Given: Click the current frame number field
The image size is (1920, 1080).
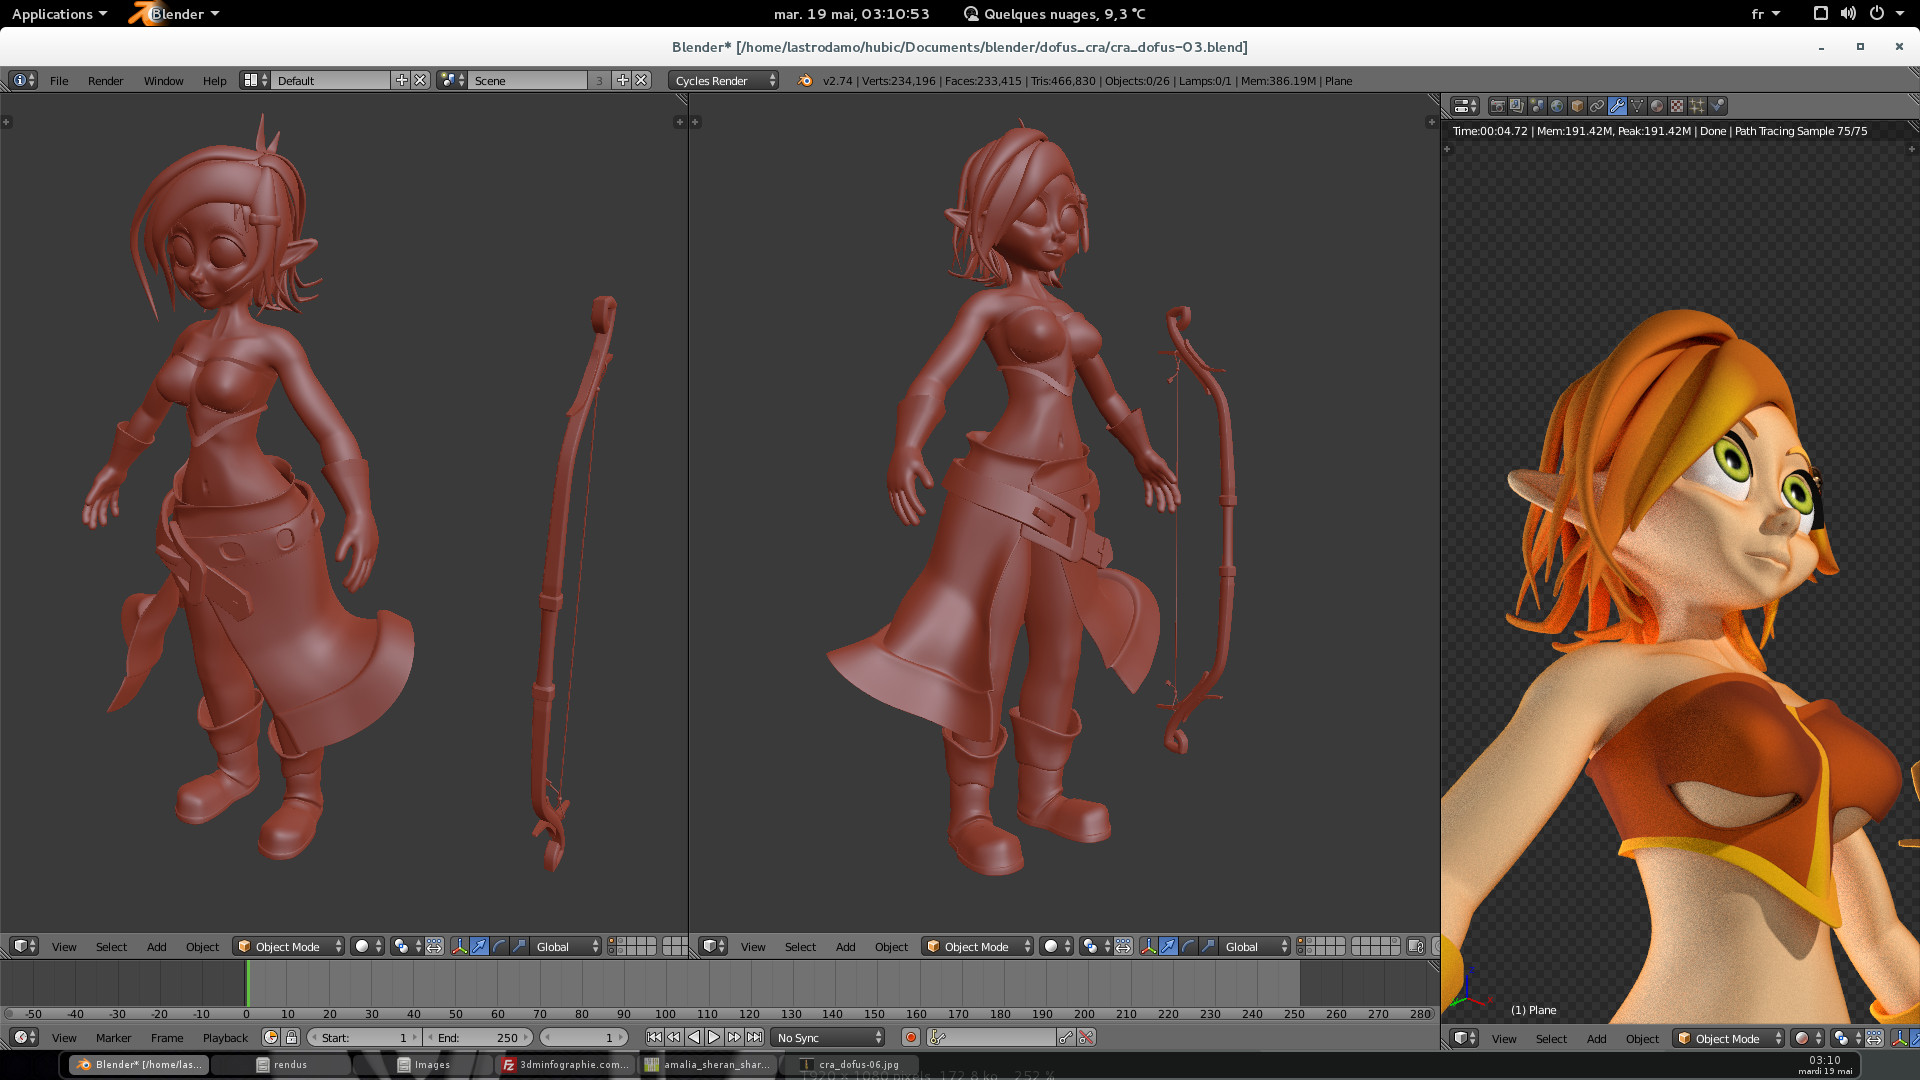Looking at the screenshot, I should 584,1038.
